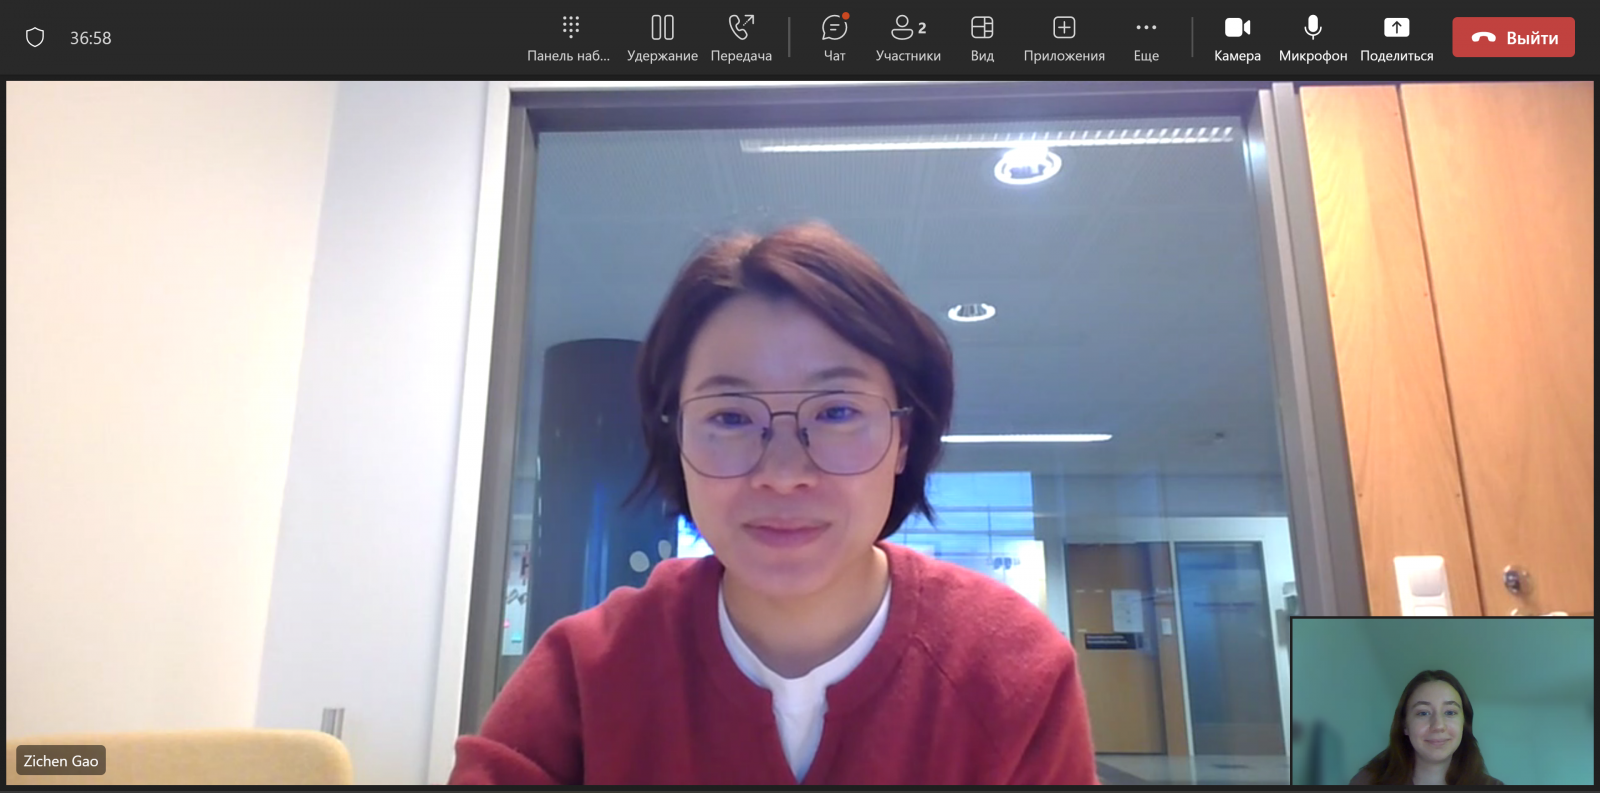The height and width of the screenshot is (793, 1600).
Task: Click the Еще label text
Action: click(x=1146, y=56)
